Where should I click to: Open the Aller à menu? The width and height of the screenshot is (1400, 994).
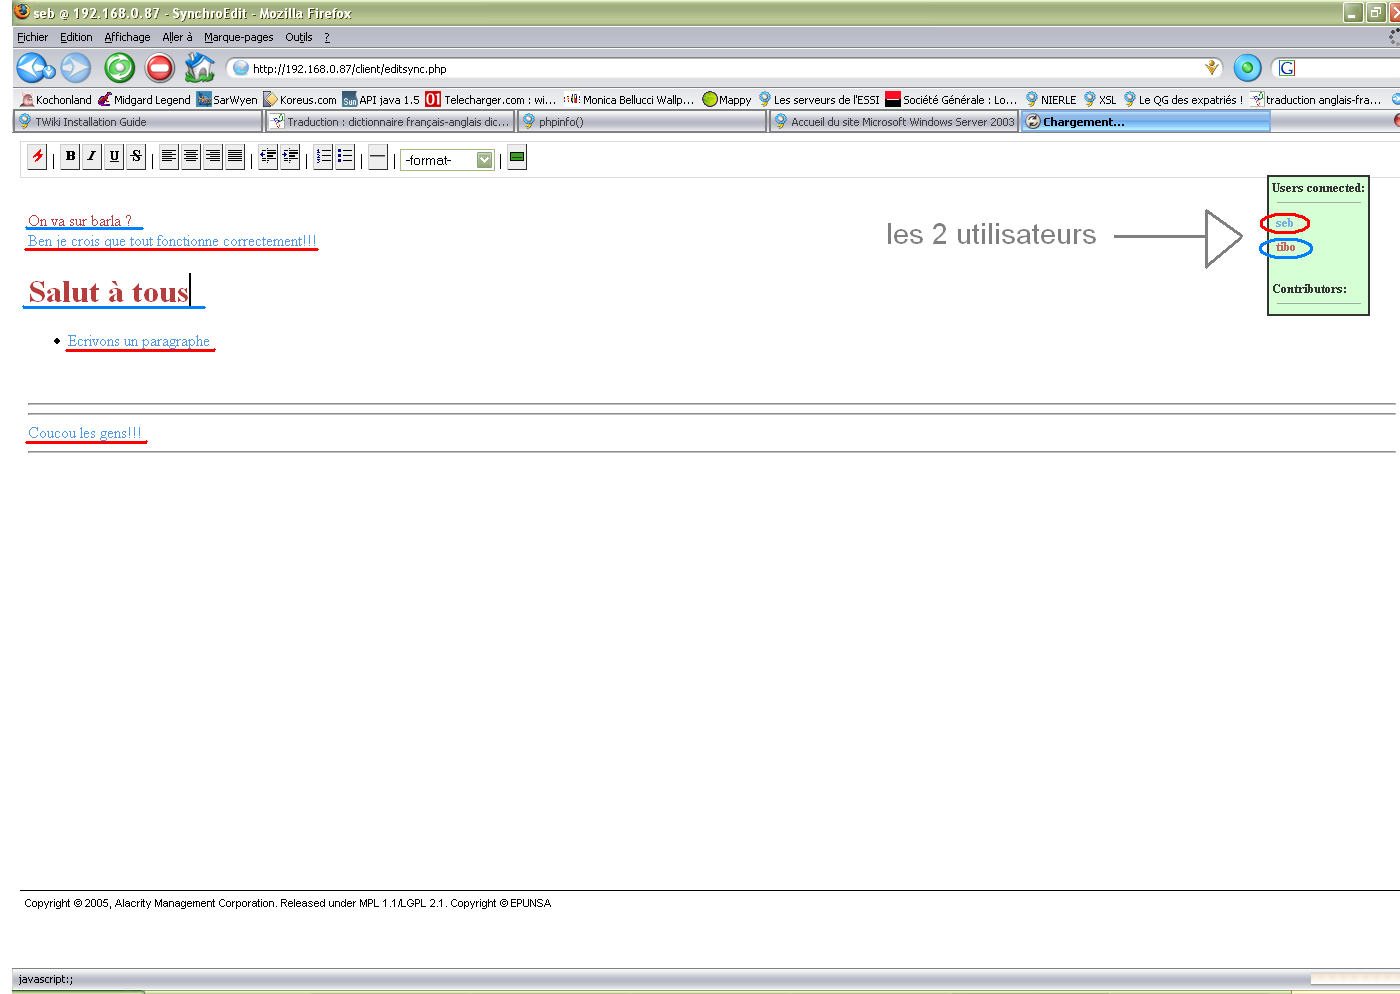(x=177, y=37)
